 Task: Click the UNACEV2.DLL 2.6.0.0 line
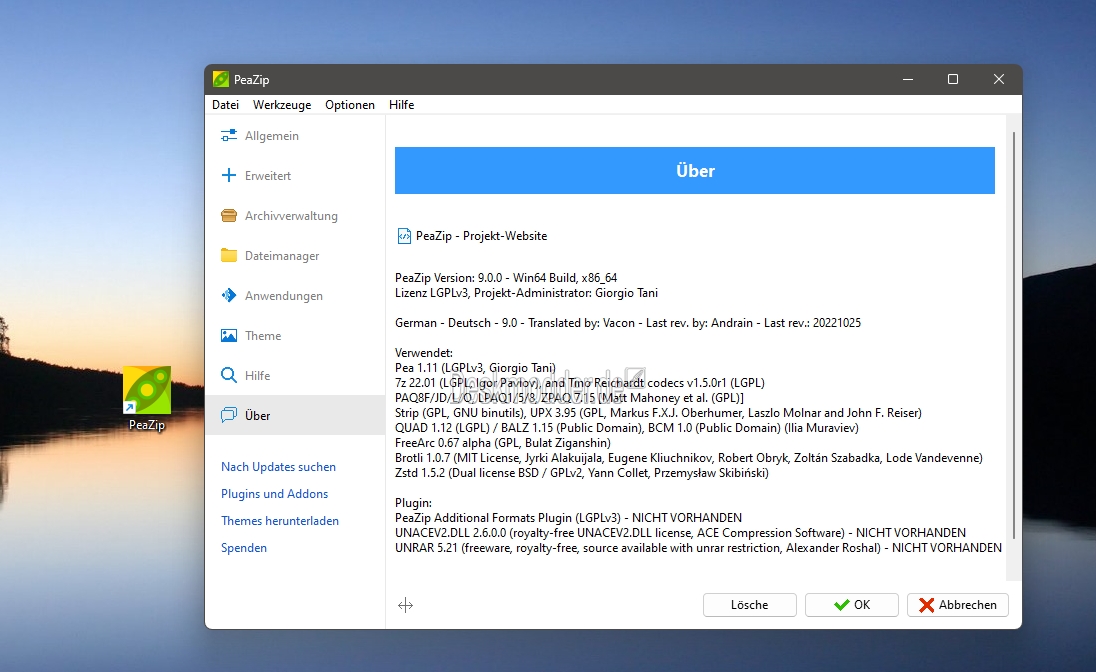click(680, 533)
